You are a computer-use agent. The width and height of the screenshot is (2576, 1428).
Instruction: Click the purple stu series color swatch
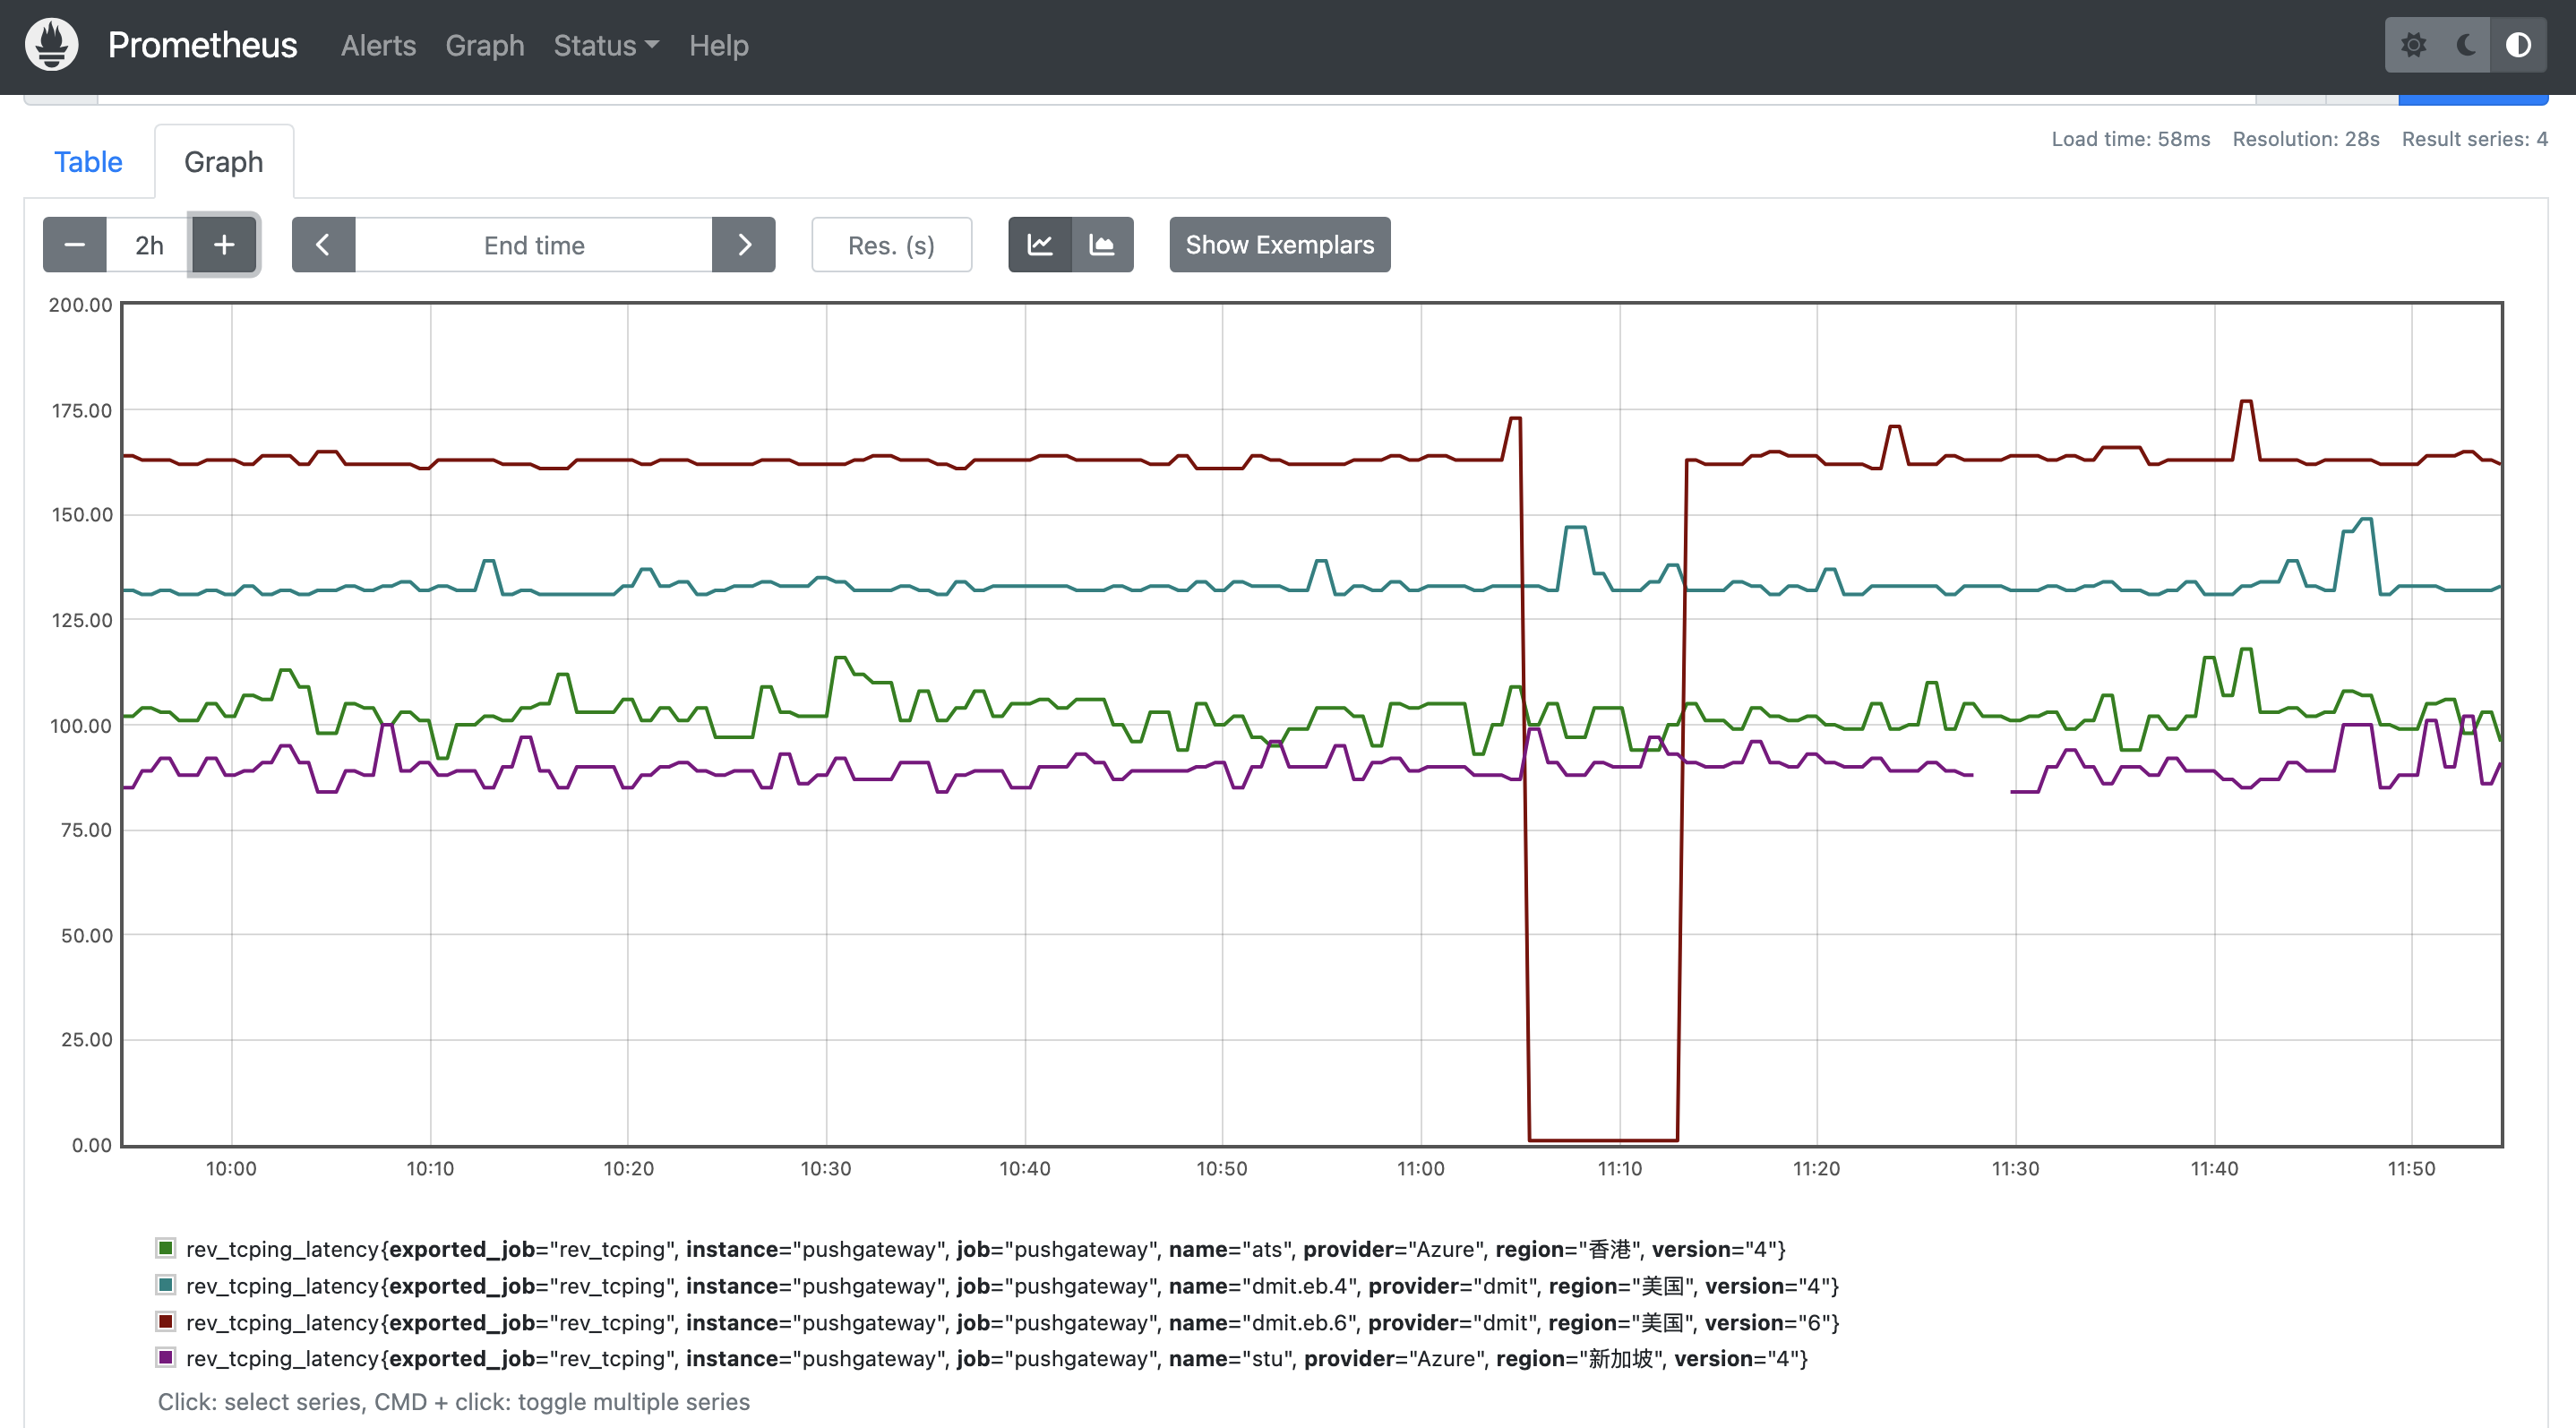(x=166, y=1357)
